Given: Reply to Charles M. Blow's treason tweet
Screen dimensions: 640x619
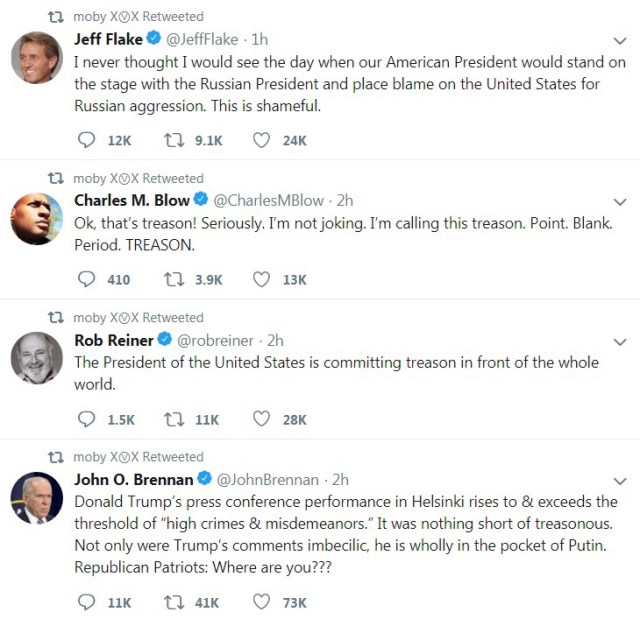Looking at the screenshot, I should pos(86,280).
